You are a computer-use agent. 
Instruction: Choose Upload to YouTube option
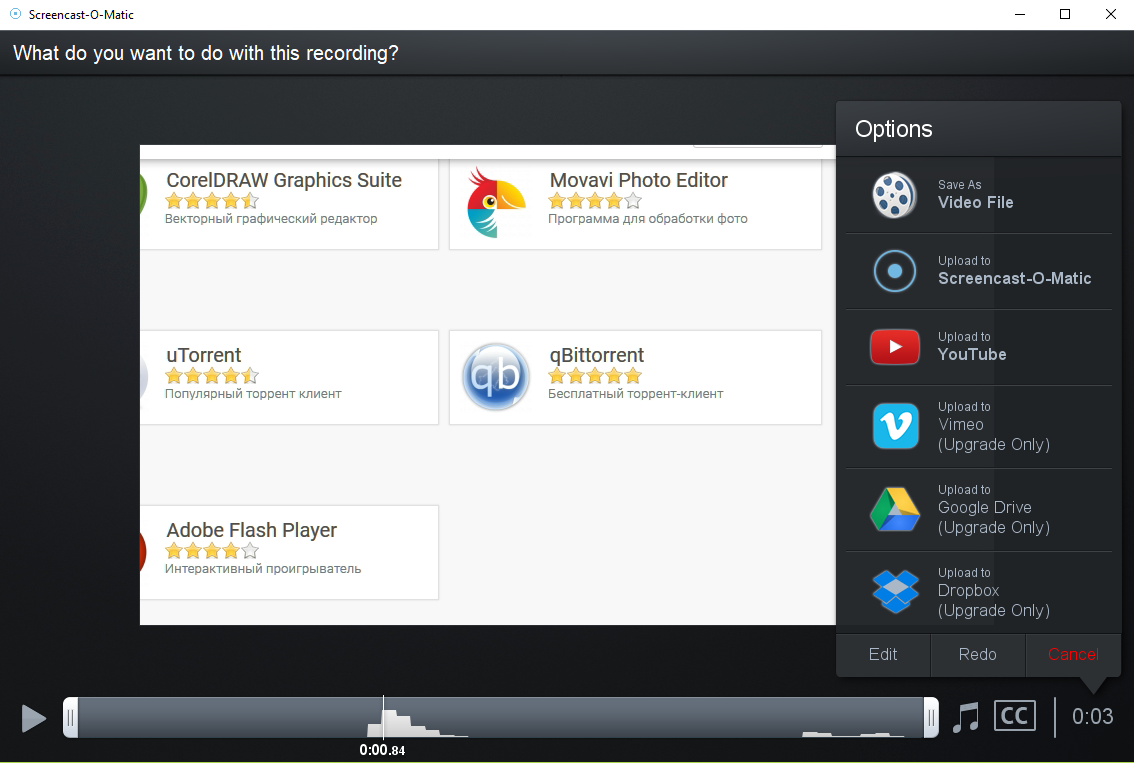(x=979, y=347)
